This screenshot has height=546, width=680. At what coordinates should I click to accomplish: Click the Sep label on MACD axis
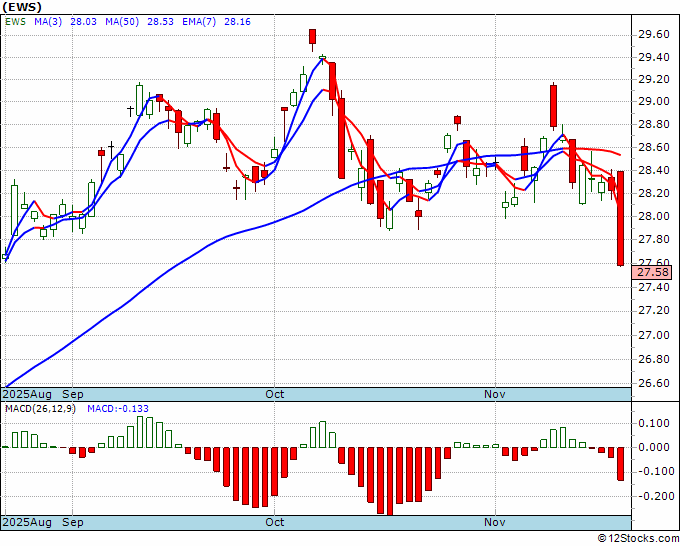[x=73, y=522]
